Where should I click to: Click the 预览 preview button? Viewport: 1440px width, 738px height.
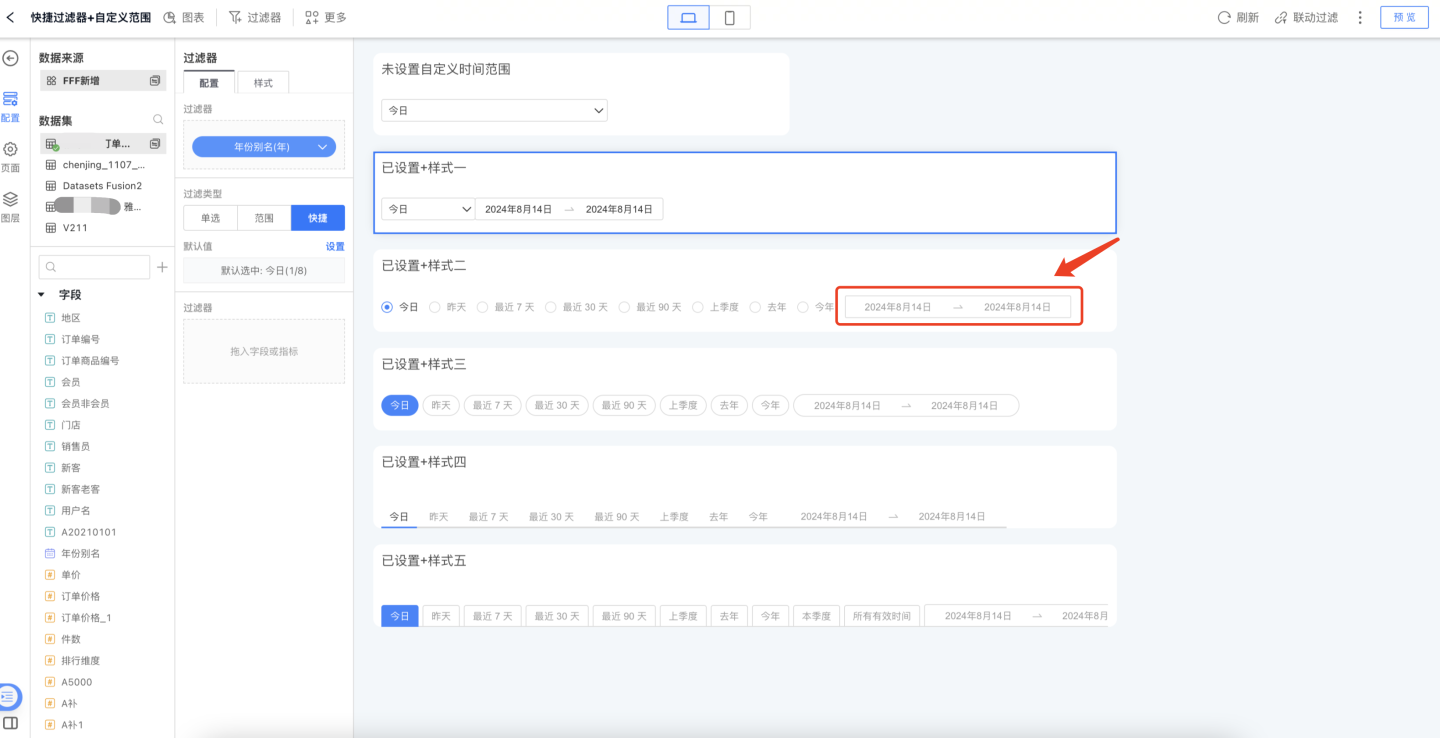1404,17
